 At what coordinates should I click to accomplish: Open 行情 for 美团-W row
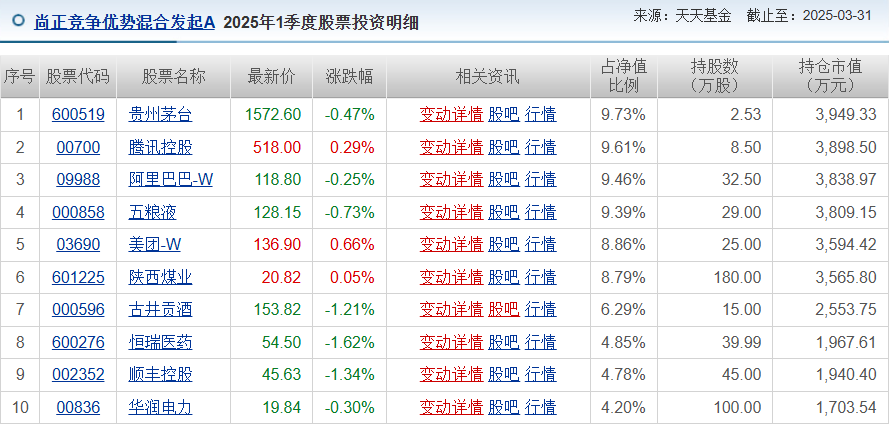(x=540, y=245)
